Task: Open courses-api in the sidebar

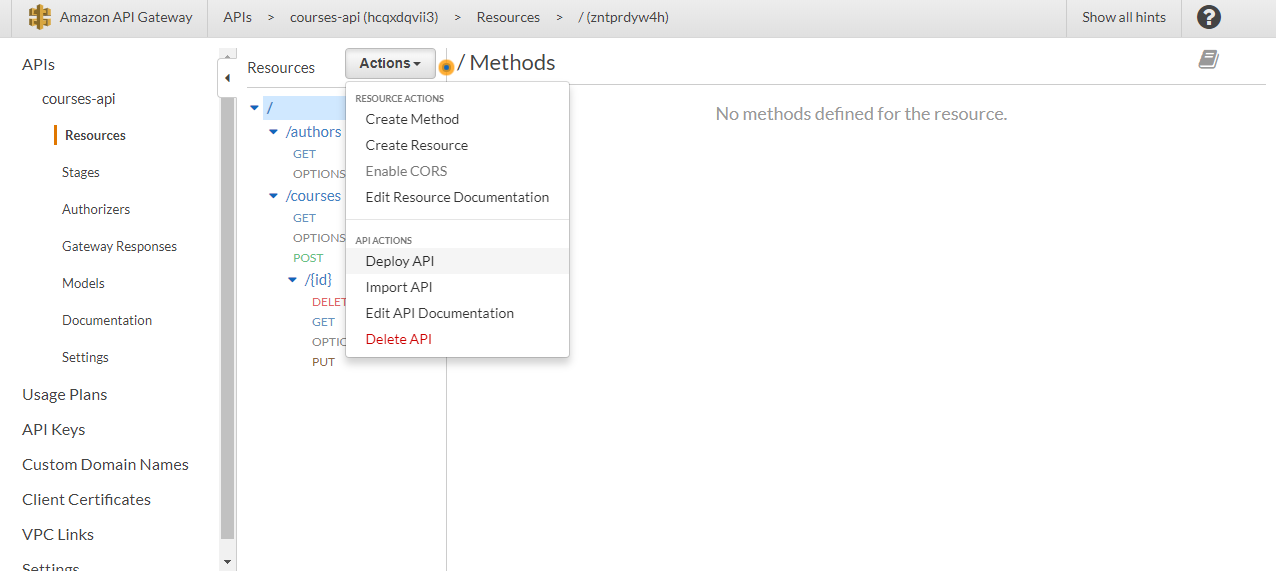Action: pos(79,99)
